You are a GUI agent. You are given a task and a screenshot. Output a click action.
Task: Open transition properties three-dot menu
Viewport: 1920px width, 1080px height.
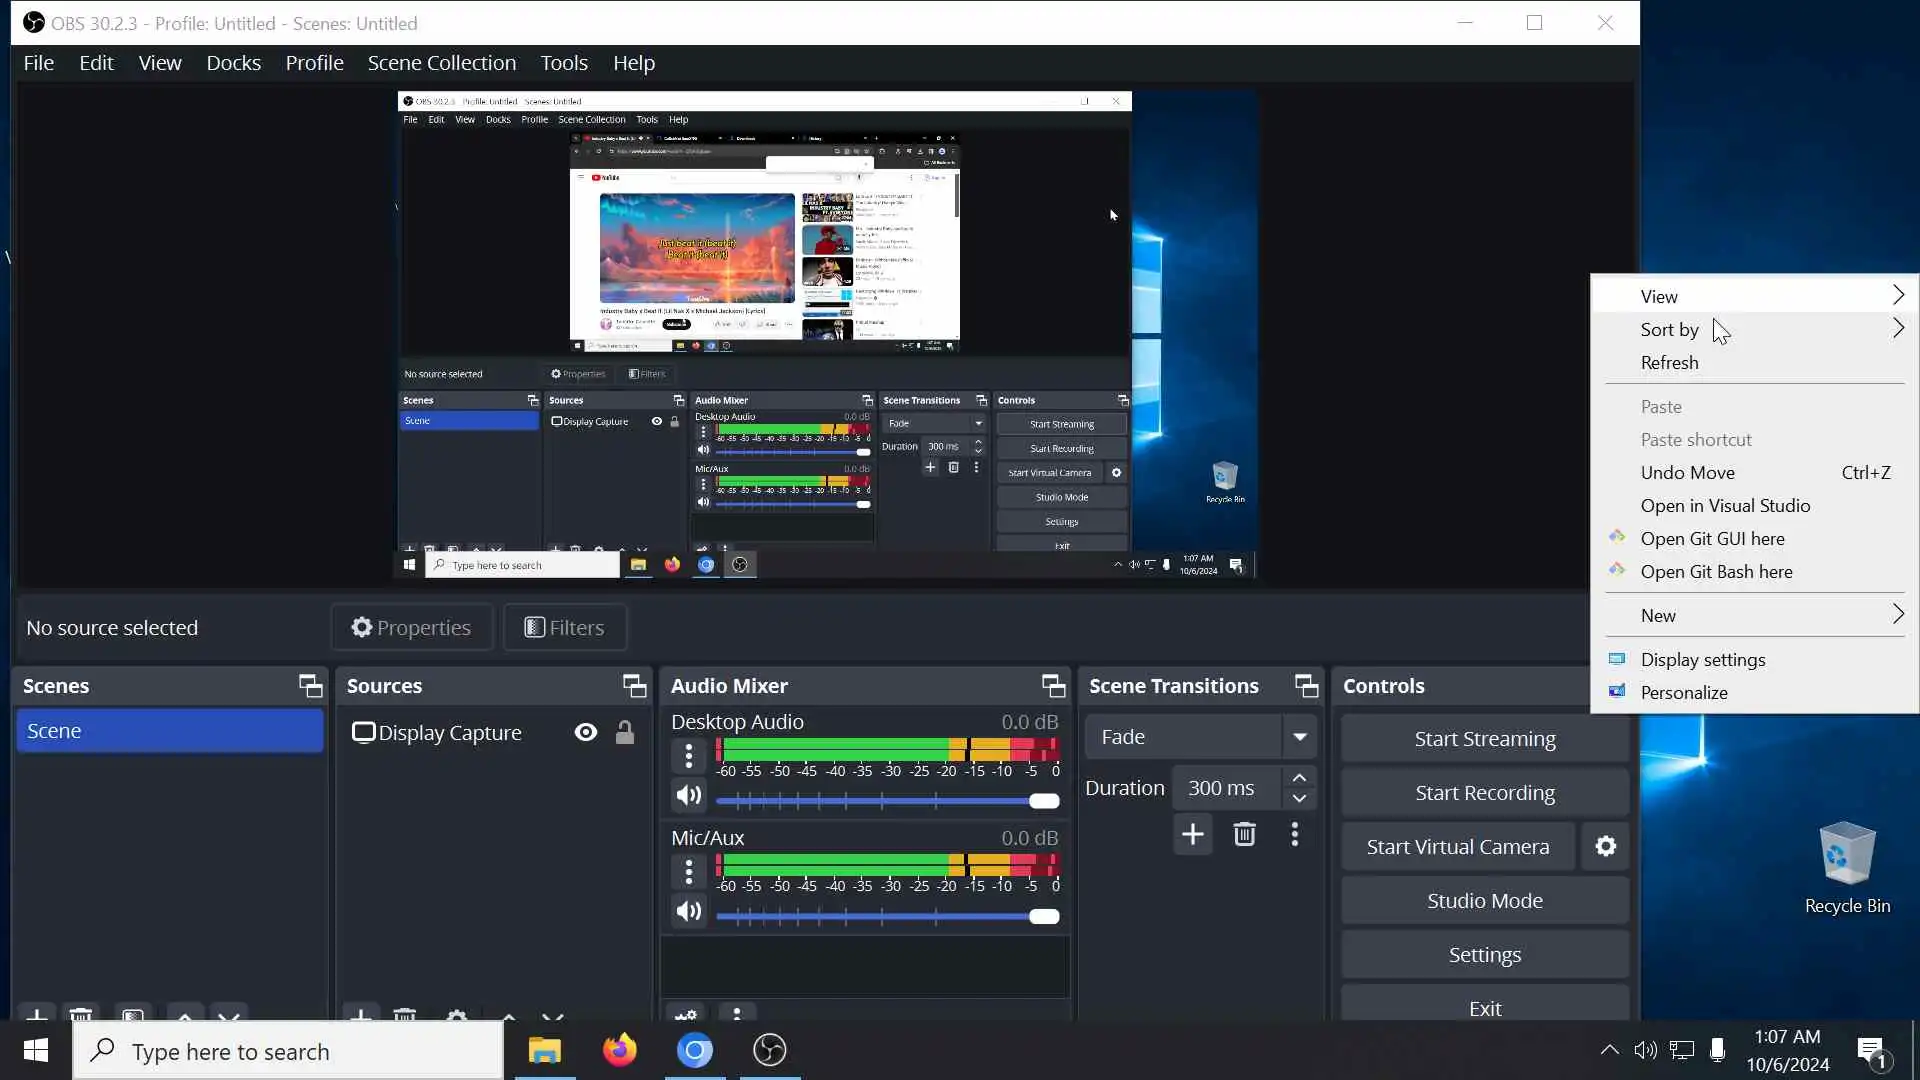[x=1295, y=835]
